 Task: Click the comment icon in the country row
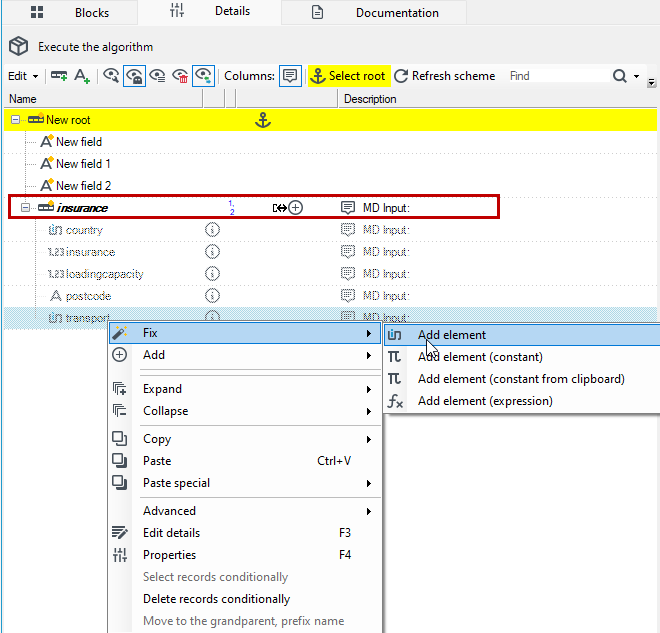[x=348, y=230]
